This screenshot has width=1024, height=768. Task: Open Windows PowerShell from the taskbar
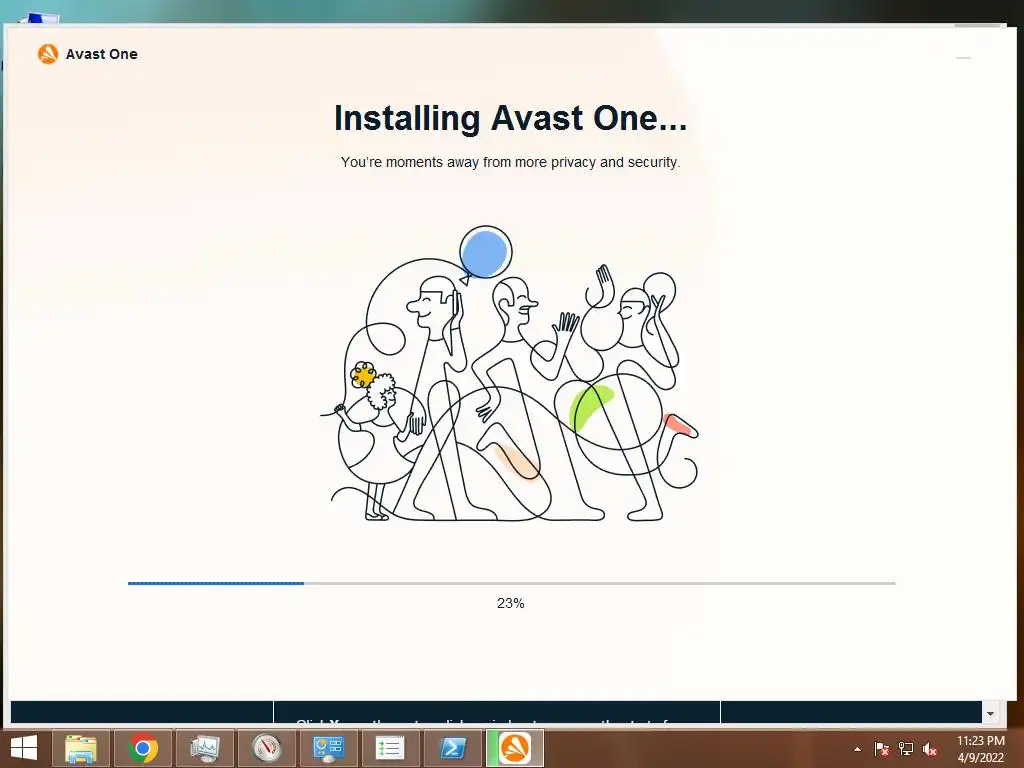pyautogui.click(x=453, y=748)
